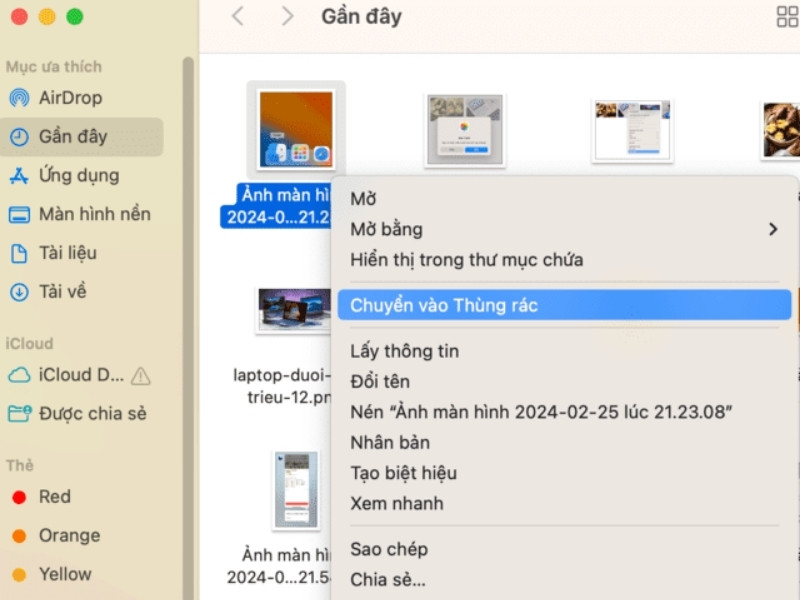Go back with the left arrow
800x600 pixels.
237,16
